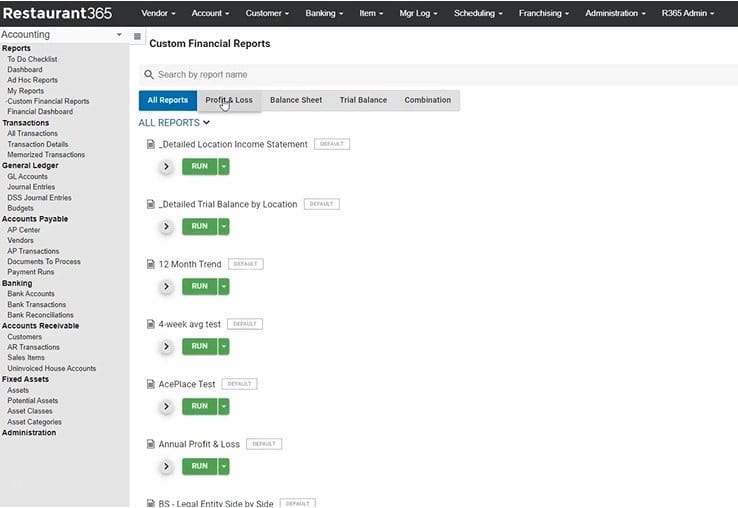This screenshot has width=738, height=508.
Task: Open the Trial Balance tab
Action: [x=363, y=100]
